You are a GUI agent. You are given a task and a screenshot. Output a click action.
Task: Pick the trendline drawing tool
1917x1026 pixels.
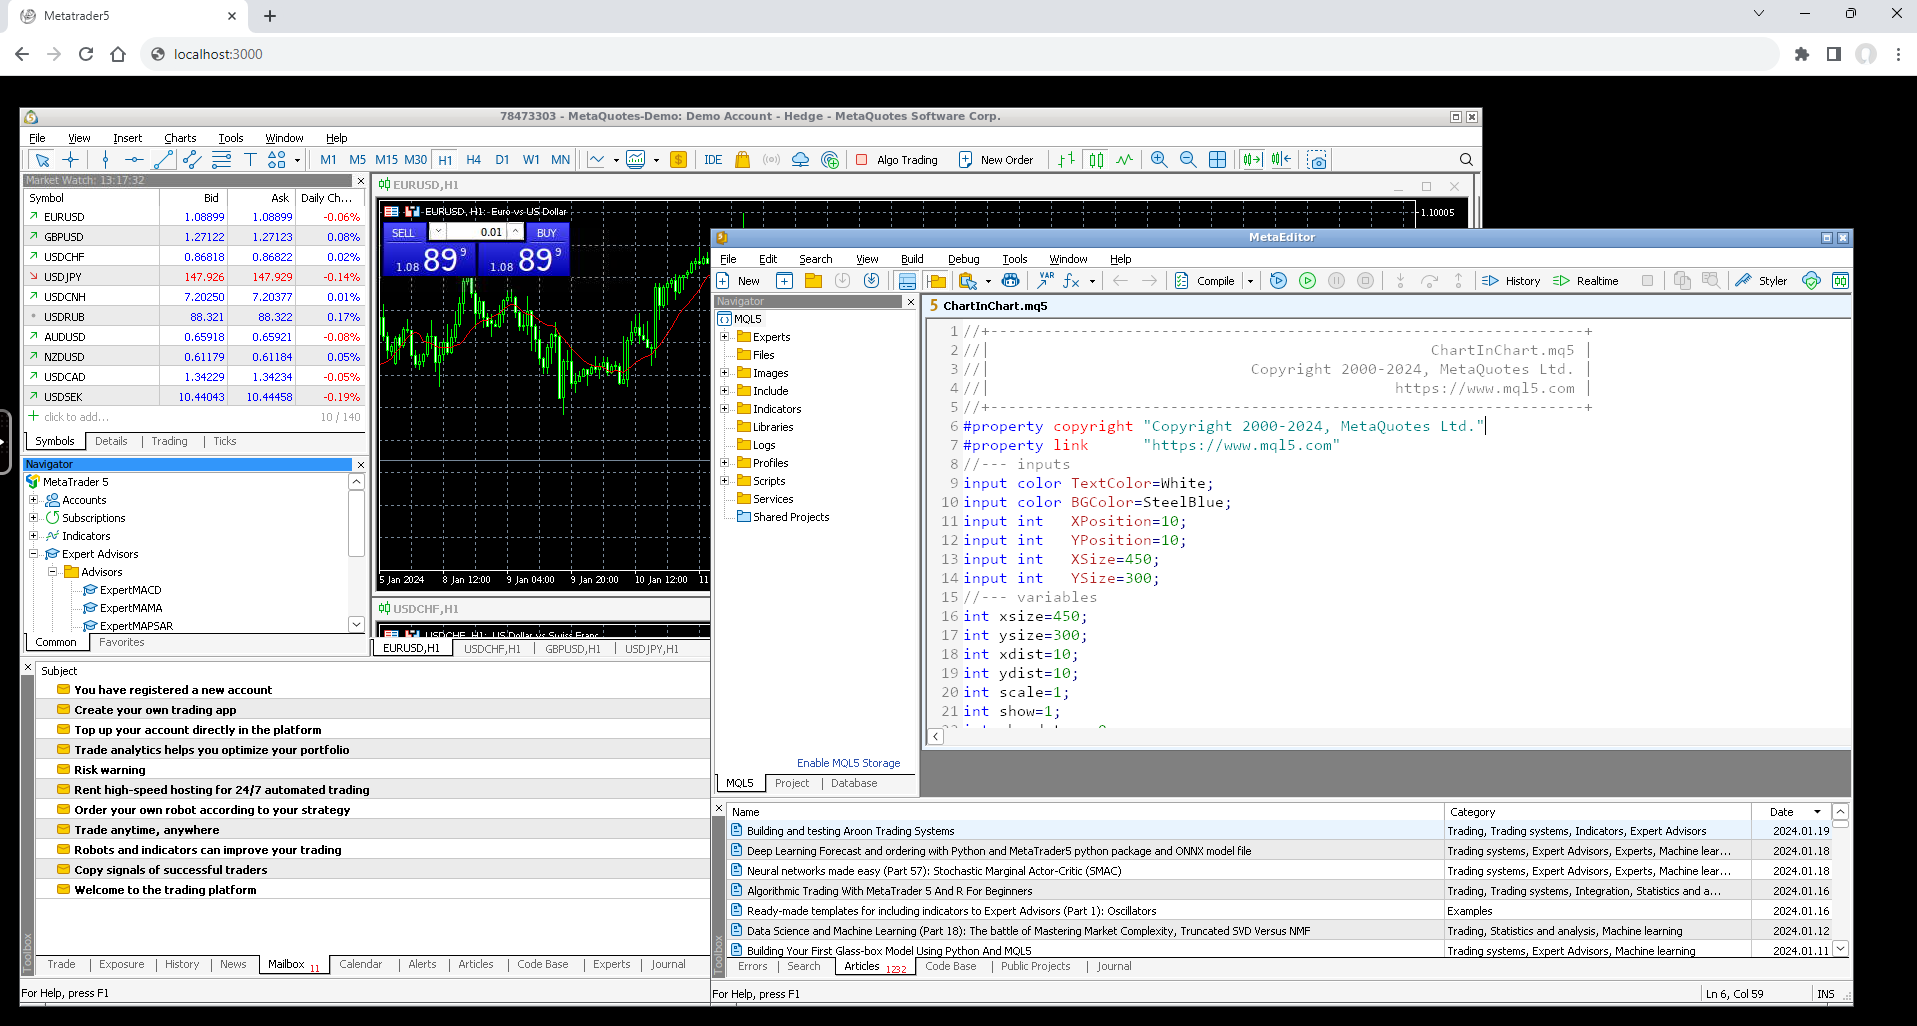click(x=164, y=160)
